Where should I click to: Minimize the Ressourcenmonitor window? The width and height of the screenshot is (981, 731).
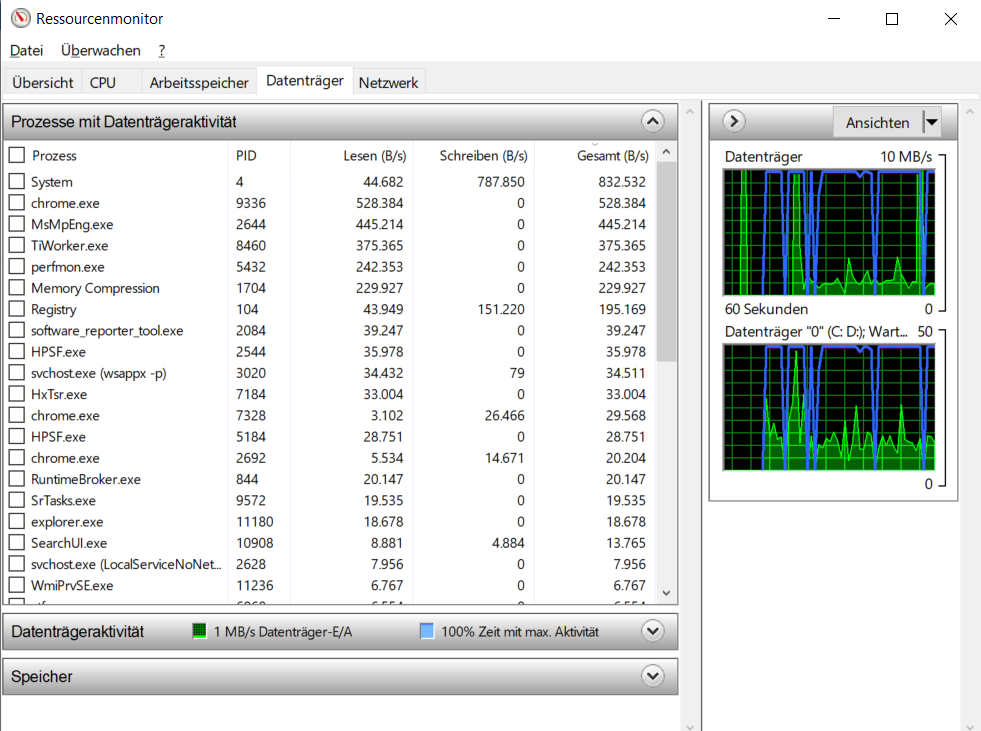[x=834, y=19]
